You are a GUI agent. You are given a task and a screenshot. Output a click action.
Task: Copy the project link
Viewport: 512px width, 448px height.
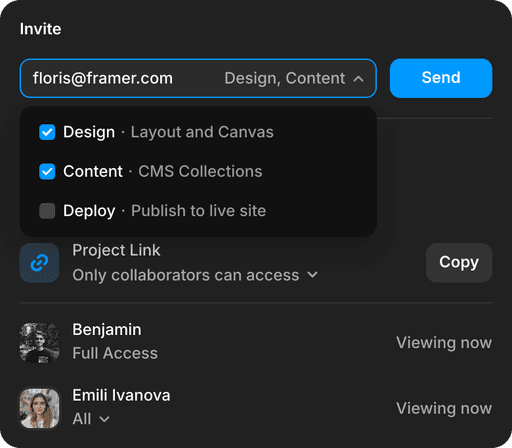[x=459, y=263]
